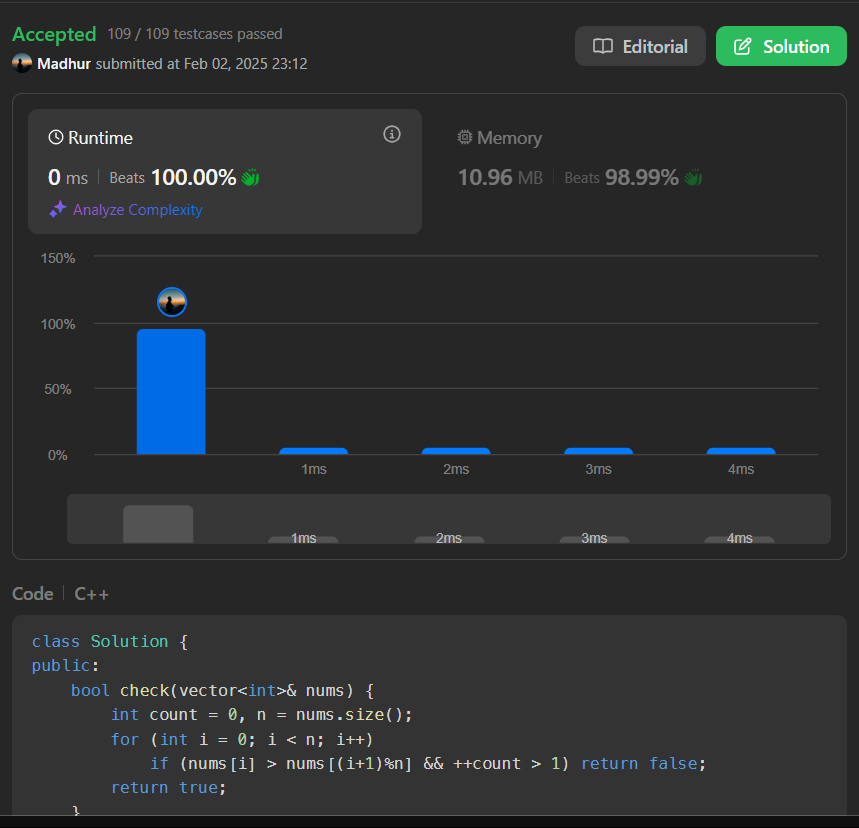
Task: Click the Analyze Complexity link
Action: pos(138,210)
